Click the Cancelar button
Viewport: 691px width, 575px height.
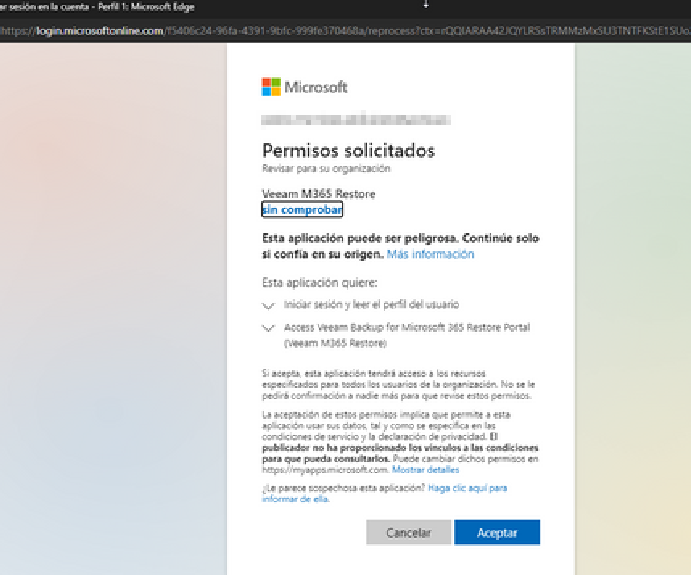tap(408, 532)
